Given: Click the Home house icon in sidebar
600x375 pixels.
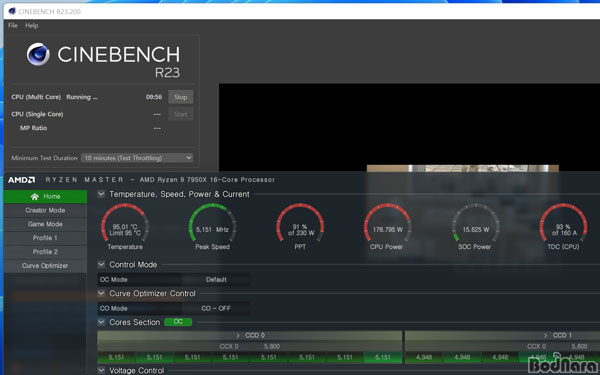Looking at the screenshot, I should coord(34,196).
